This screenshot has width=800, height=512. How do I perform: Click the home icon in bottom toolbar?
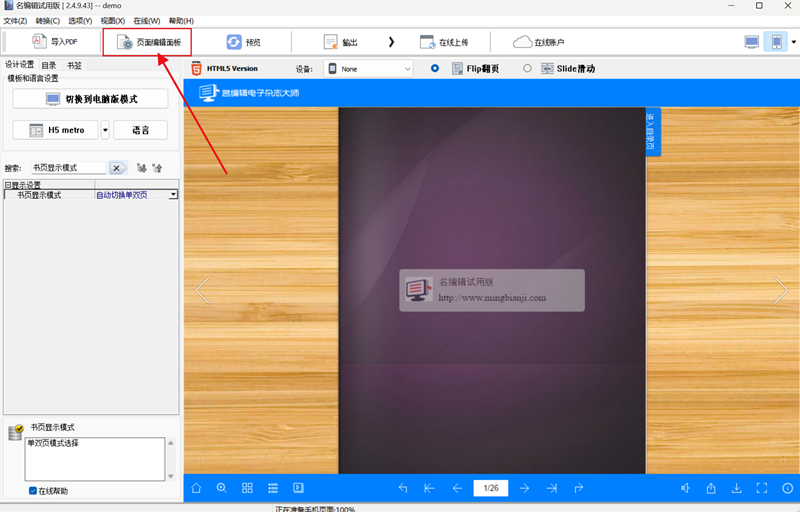[196, 488]
